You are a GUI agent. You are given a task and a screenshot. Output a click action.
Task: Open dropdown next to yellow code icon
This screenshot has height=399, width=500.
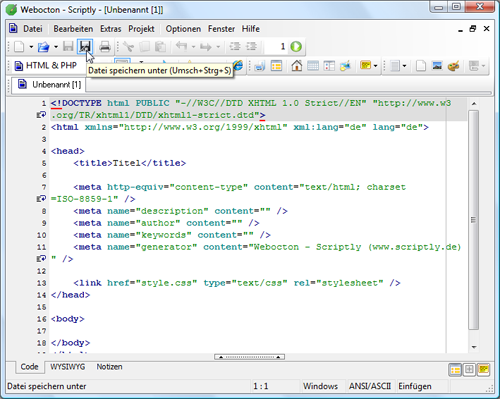376,66
